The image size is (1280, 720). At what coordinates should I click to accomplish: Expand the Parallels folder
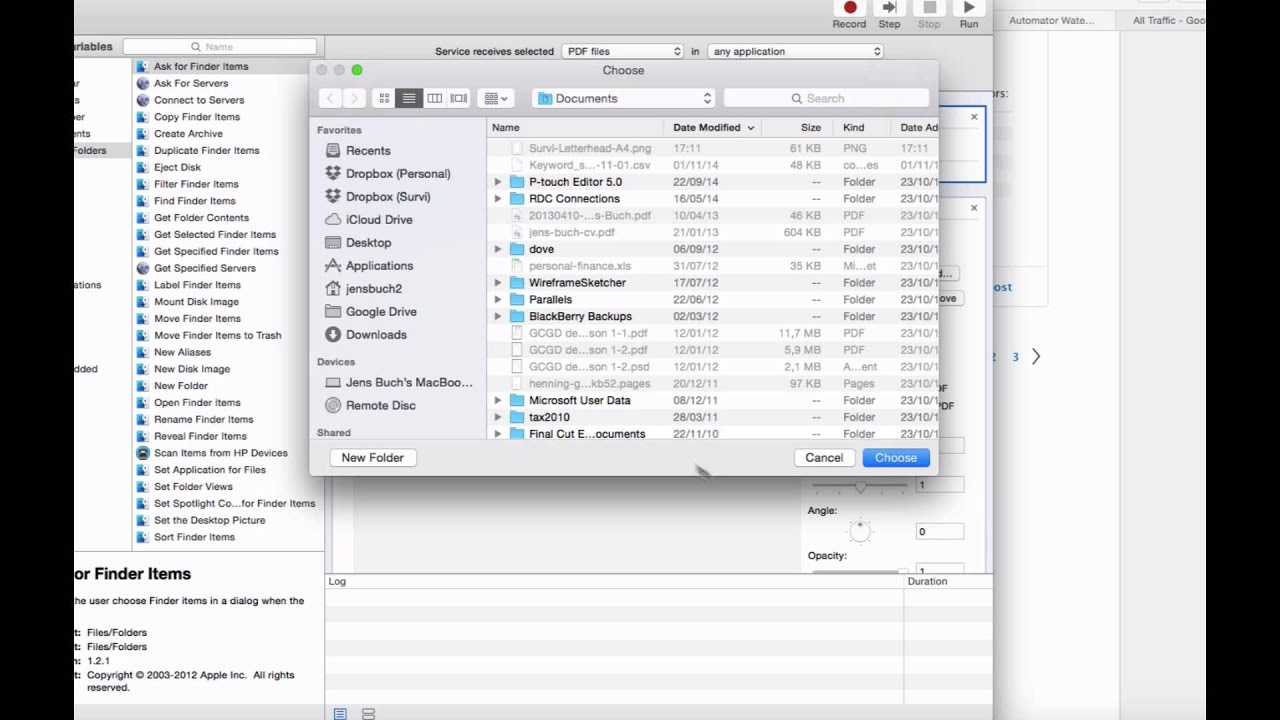click(x=498, y=300)
